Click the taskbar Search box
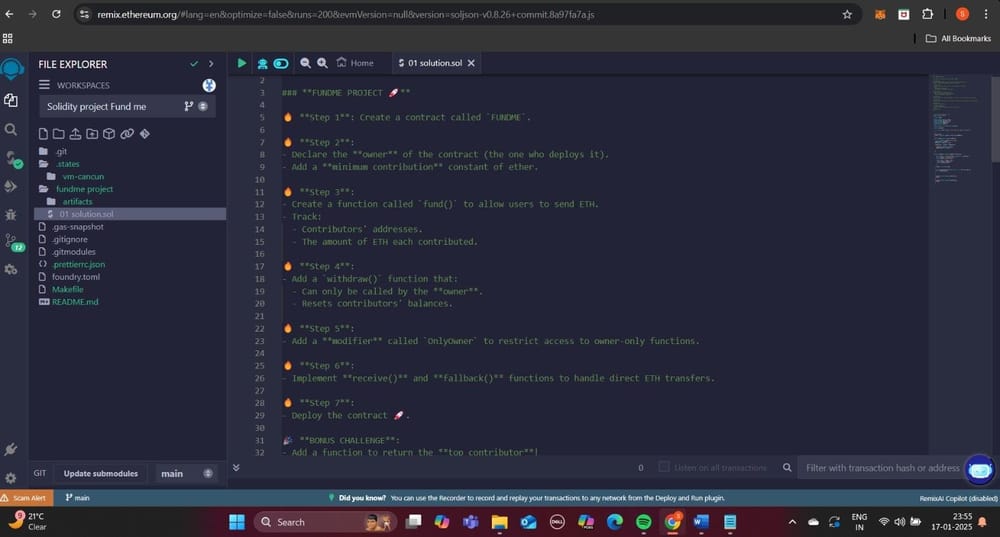1000x537 pixels. (325, 522)
